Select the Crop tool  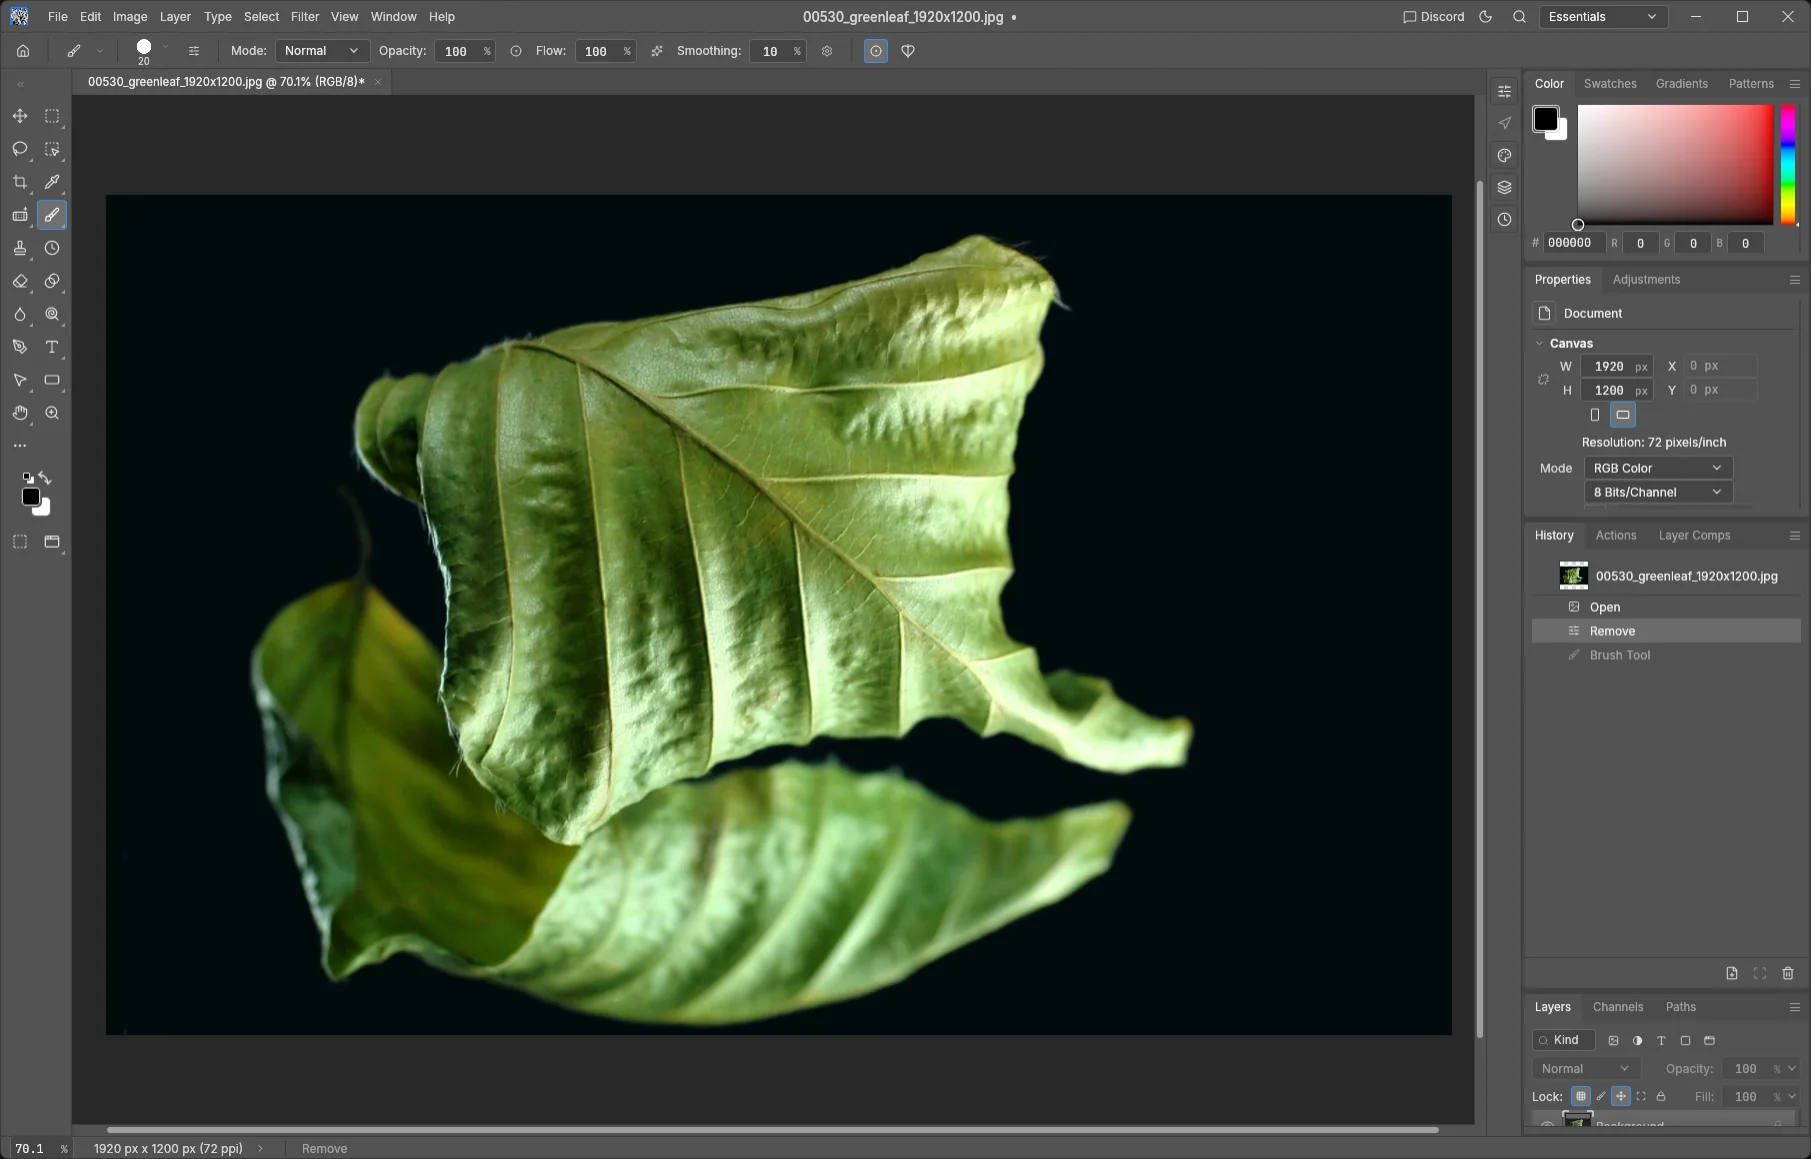[x=20, y=182]
